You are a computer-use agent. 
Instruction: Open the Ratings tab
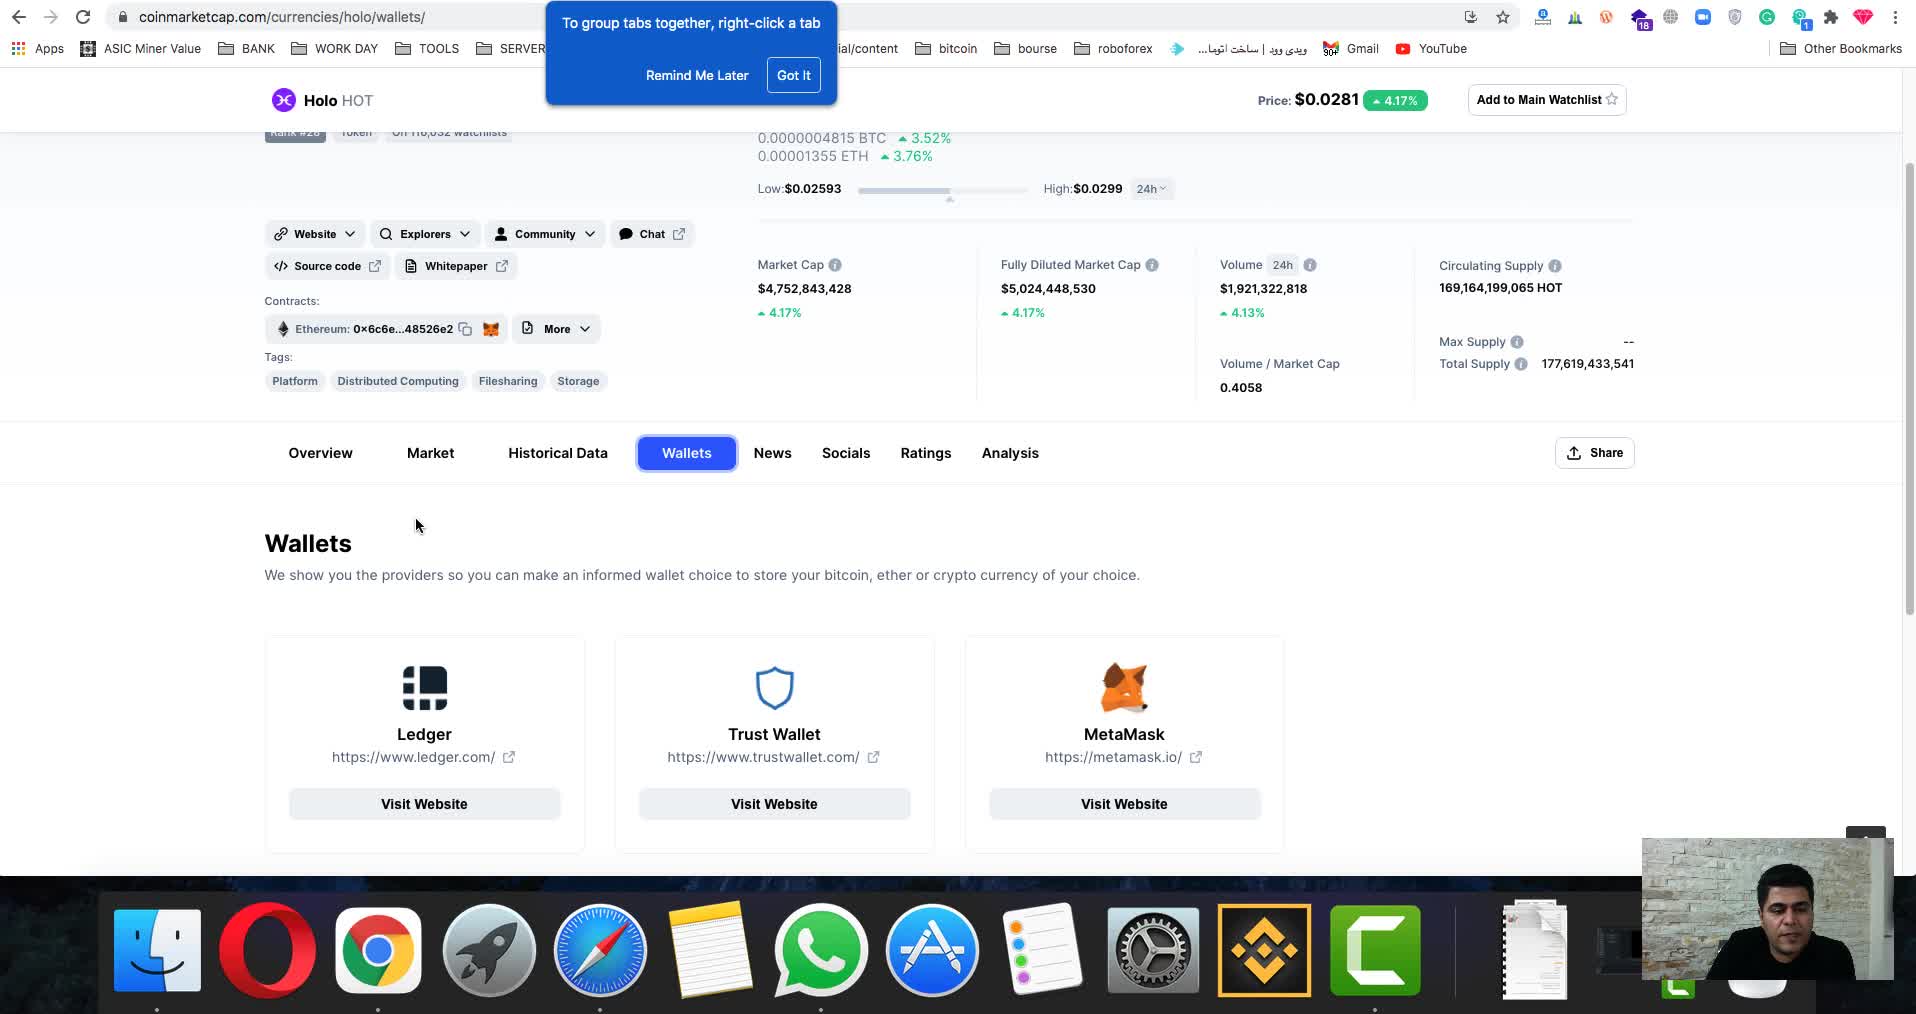click(926, 453)
